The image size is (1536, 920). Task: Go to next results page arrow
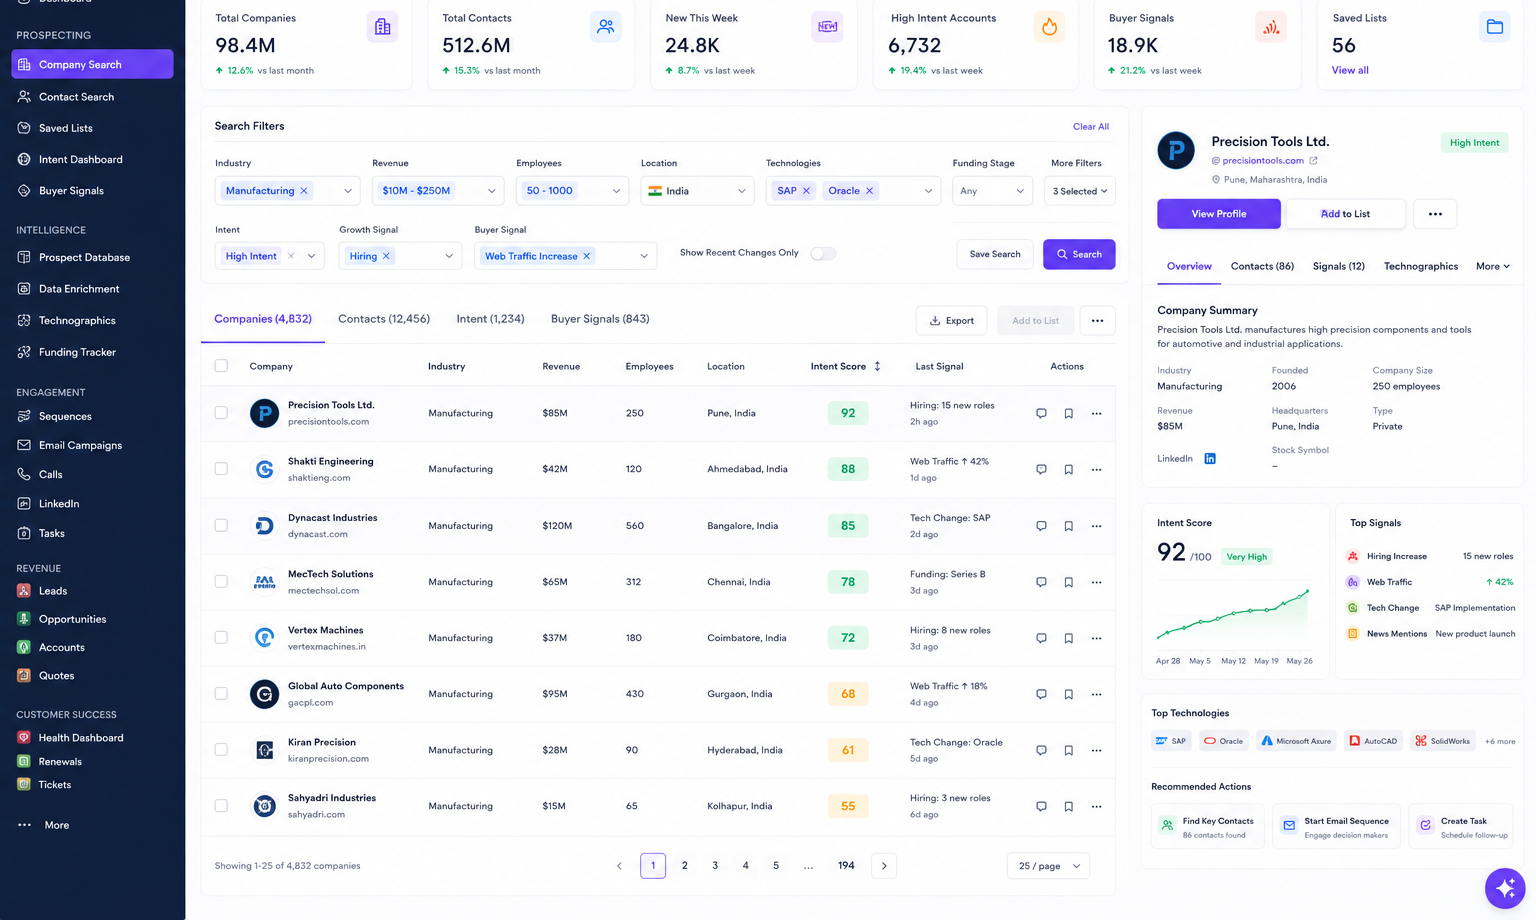[884, 866]
